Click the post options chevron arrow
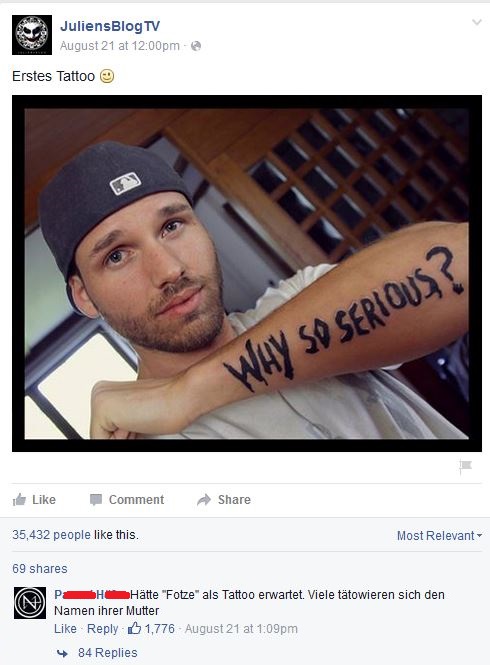The image size is (490, 665). (477, 22)
